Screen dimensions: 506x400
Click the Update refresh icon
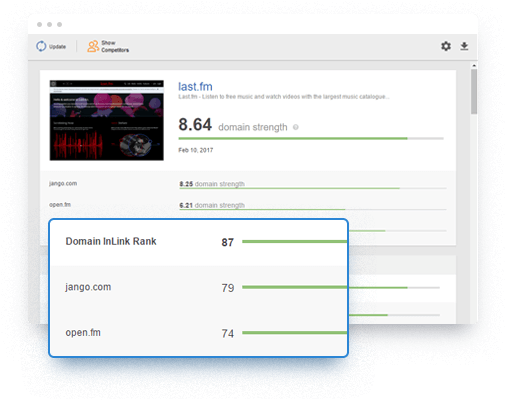[x=41, y=46]
